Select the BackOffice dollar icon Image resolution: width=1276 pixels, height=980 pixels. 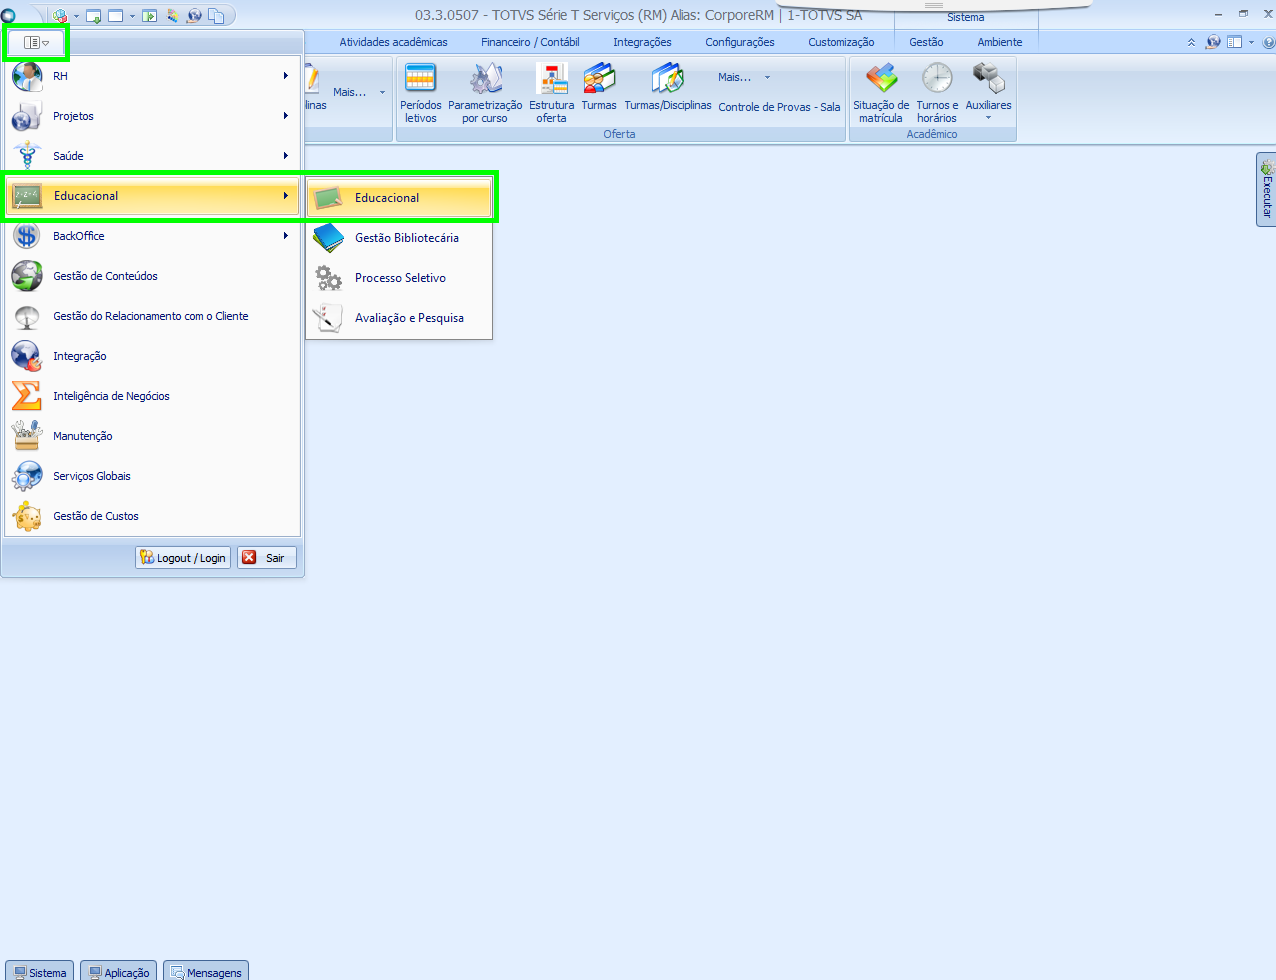pyautogui.click(x=27, y=237)
